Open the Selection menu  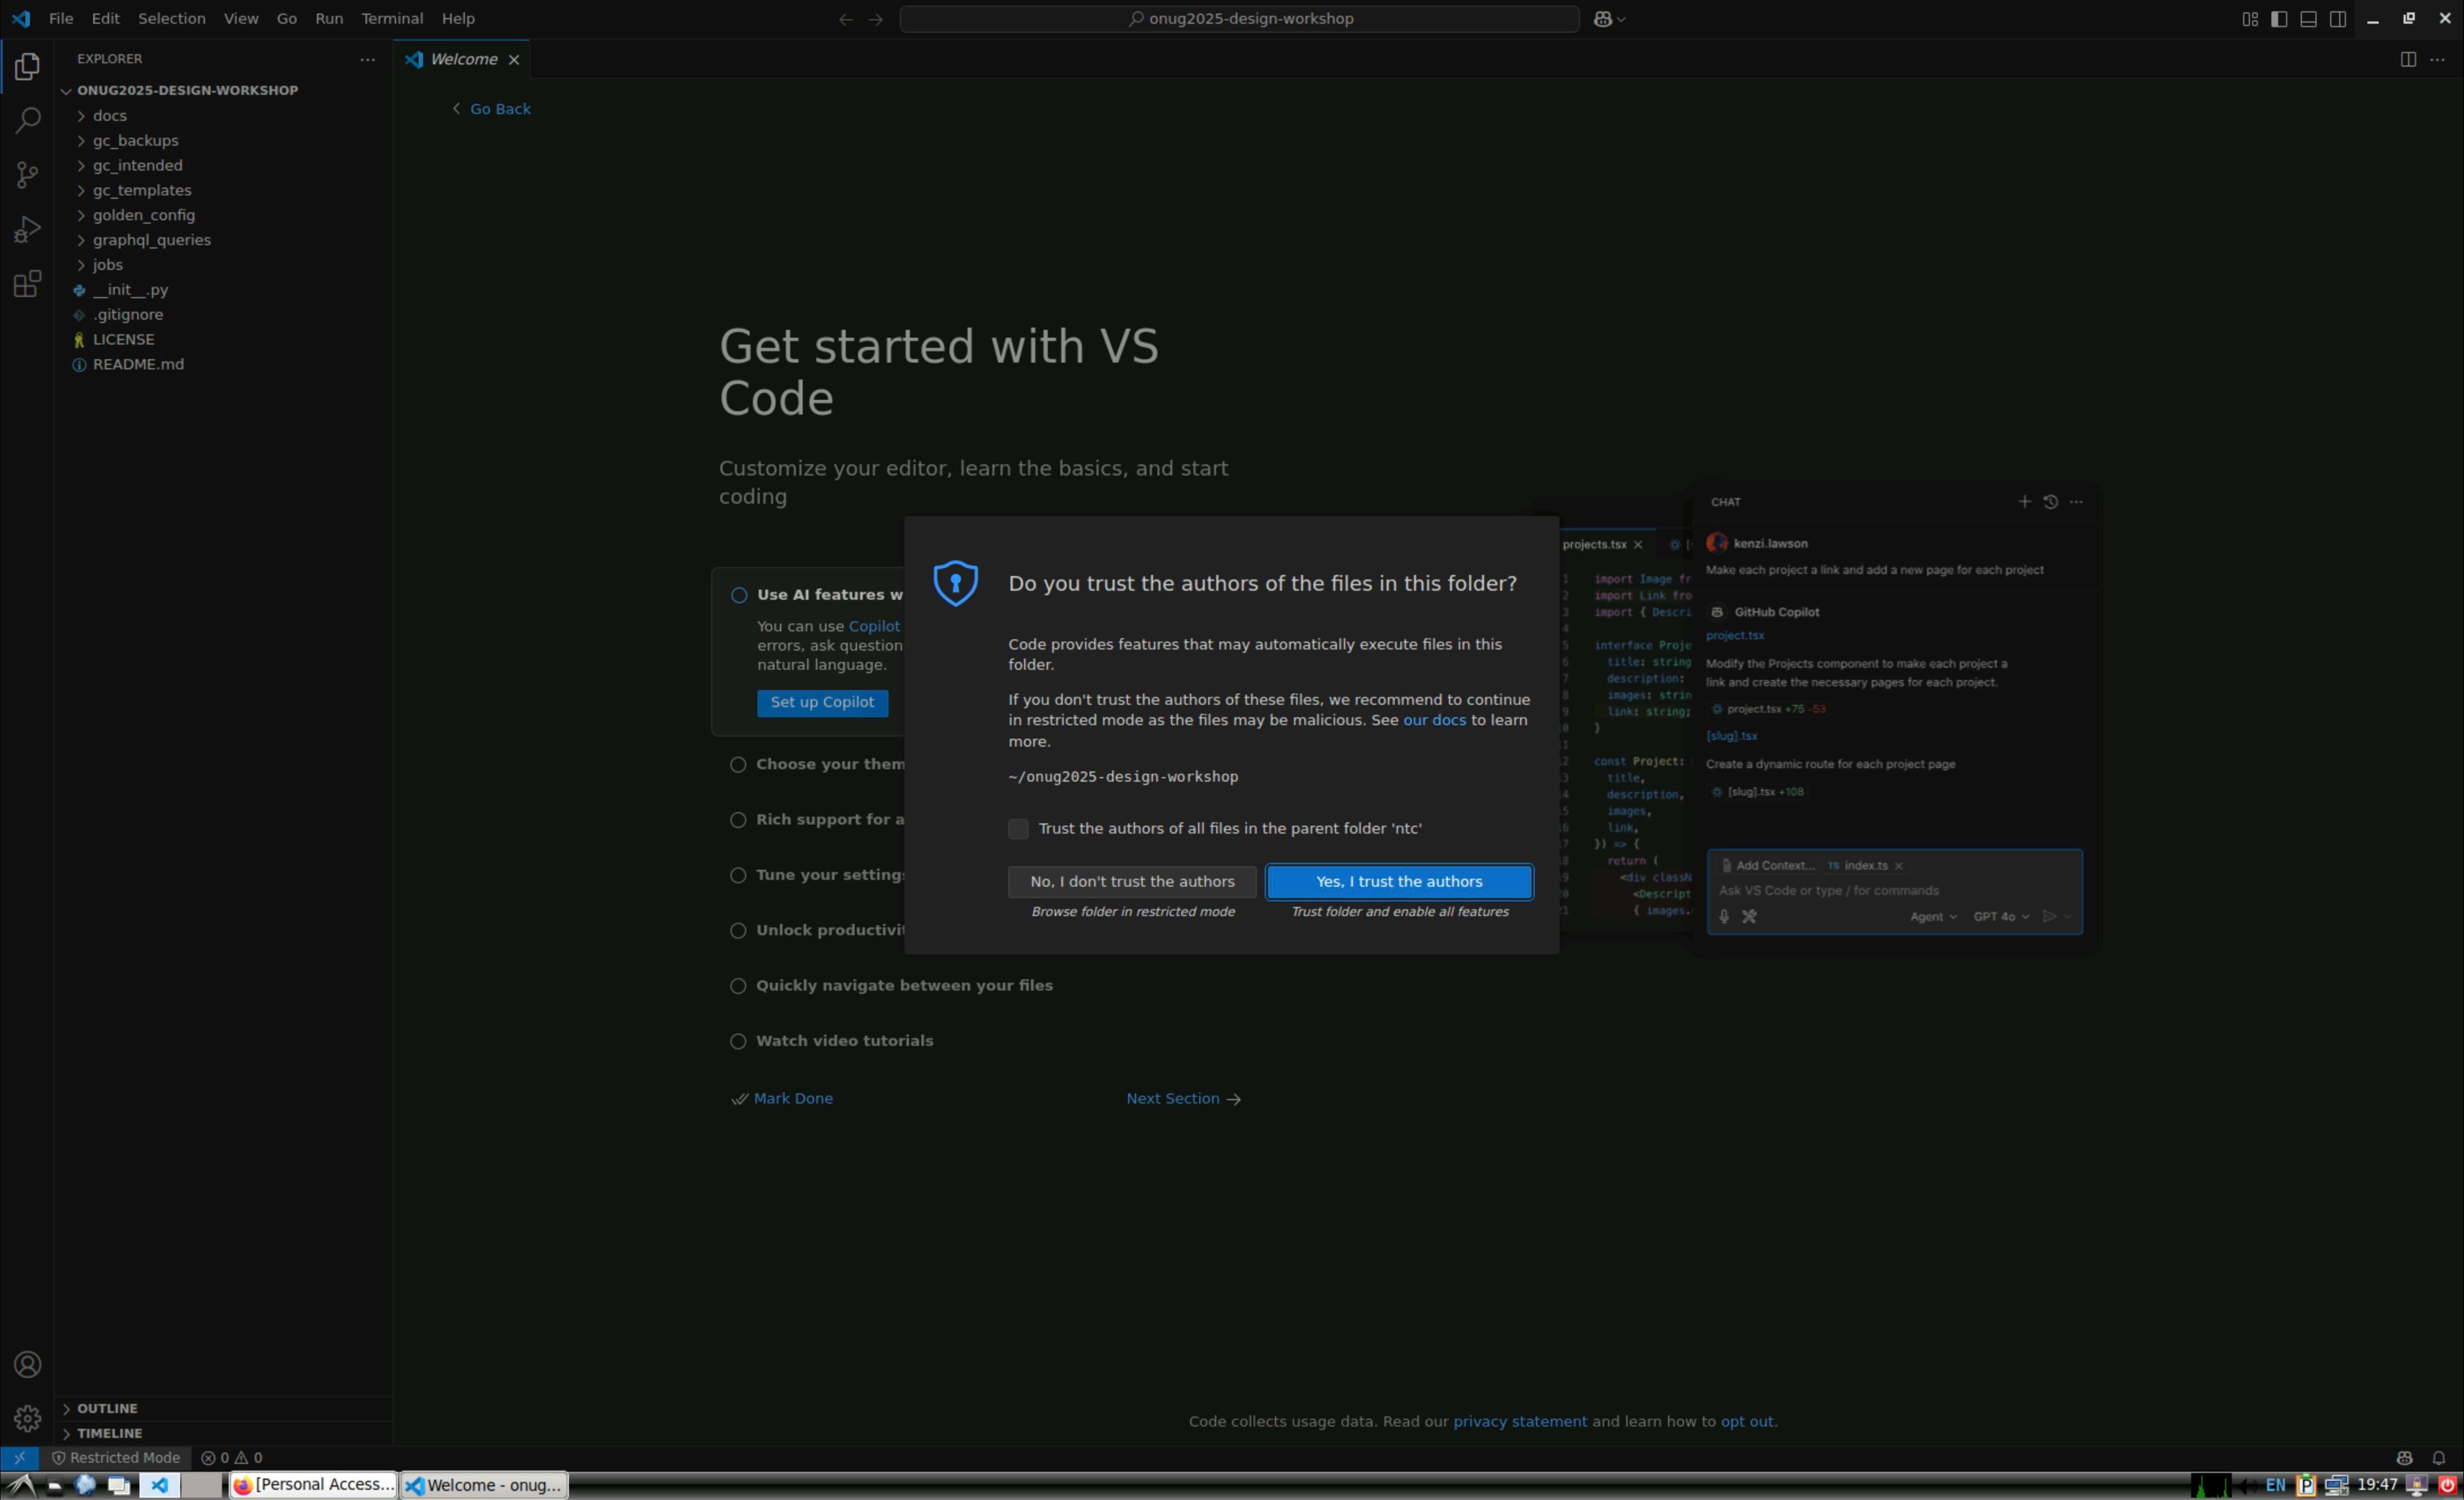point(171,19)
